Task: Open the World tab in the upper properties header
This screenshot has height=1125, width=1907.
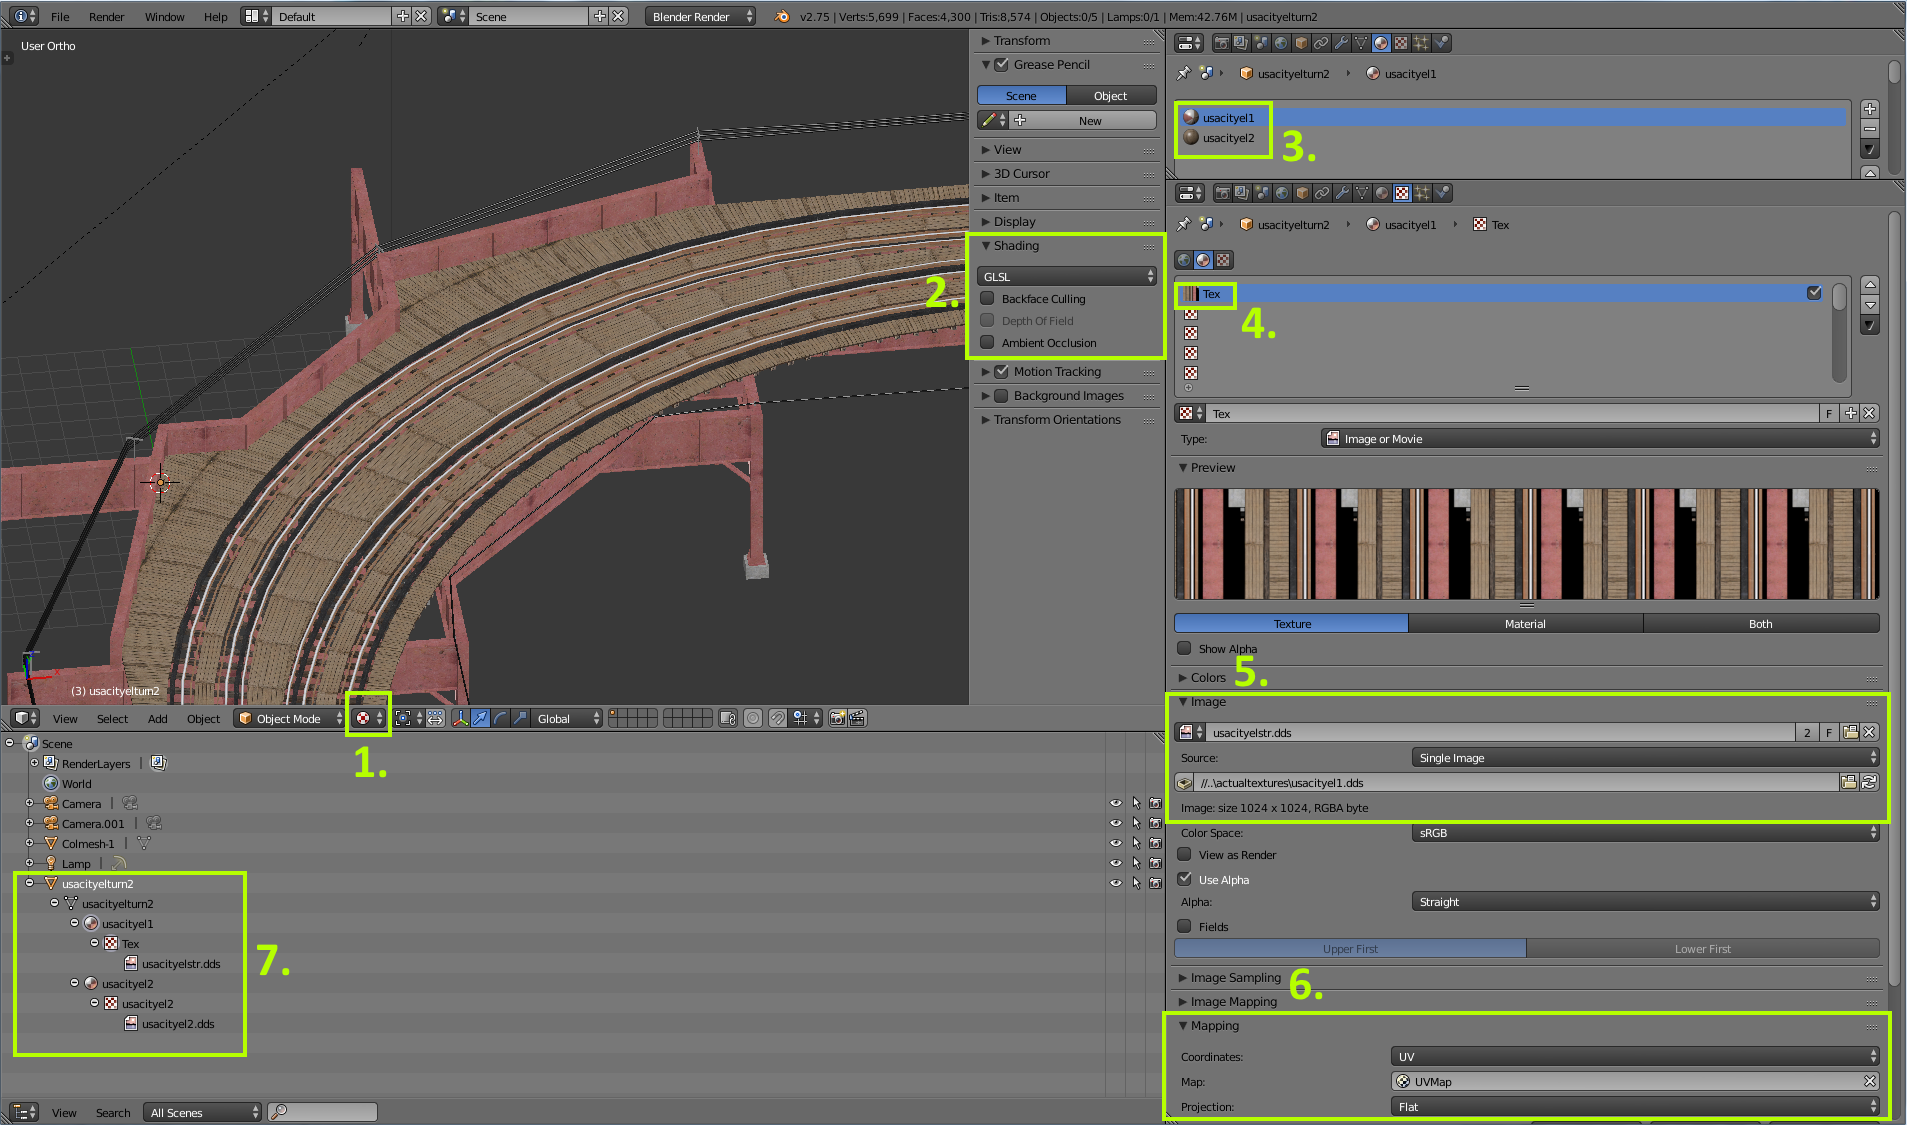Action: tap(1281, 43)
